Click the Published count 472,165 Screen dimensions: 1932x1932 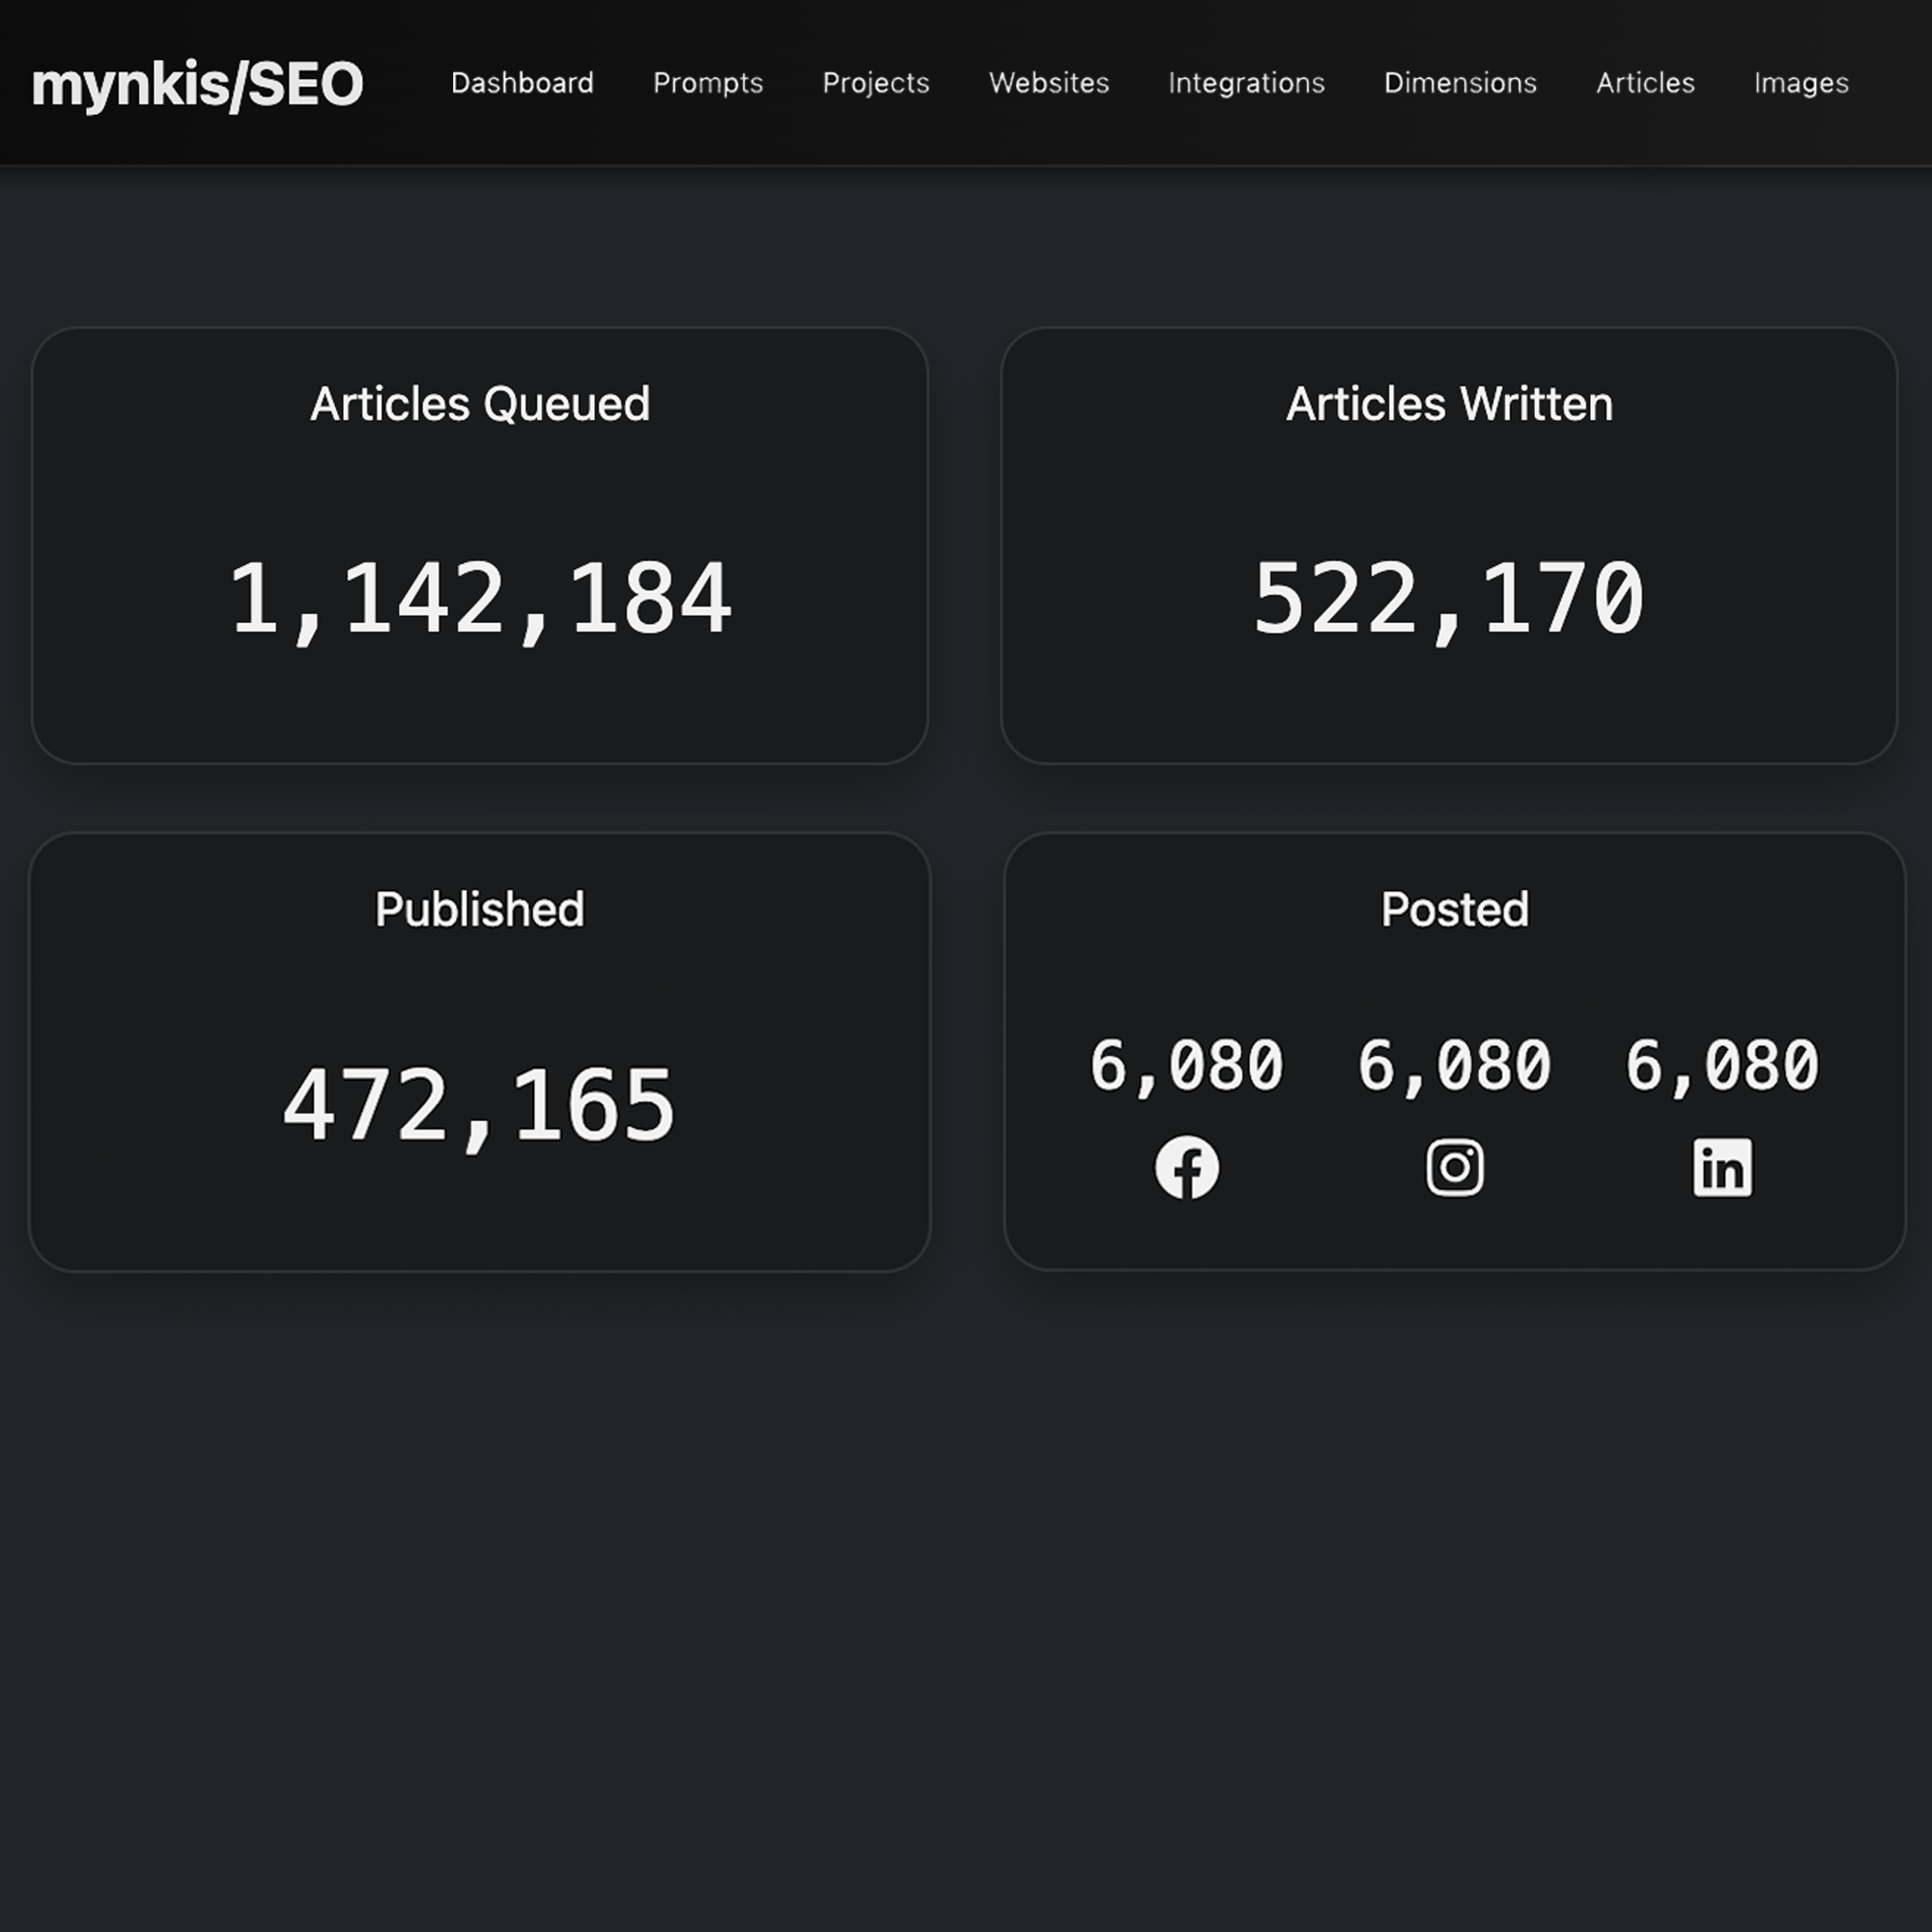point(480,1104)
